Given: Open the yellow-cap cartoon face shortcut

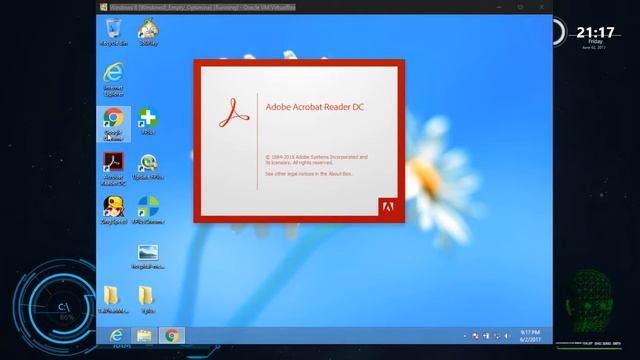Looking at the screenshot, I should 114,210.
